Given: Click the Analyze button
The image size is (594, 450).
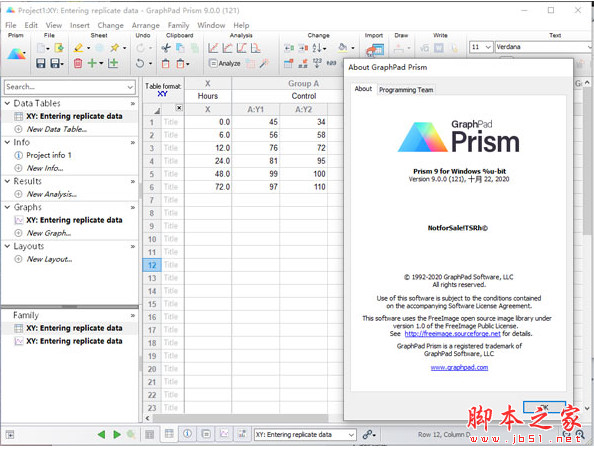Looking at the screenshot, I should (x=225, y=63).
